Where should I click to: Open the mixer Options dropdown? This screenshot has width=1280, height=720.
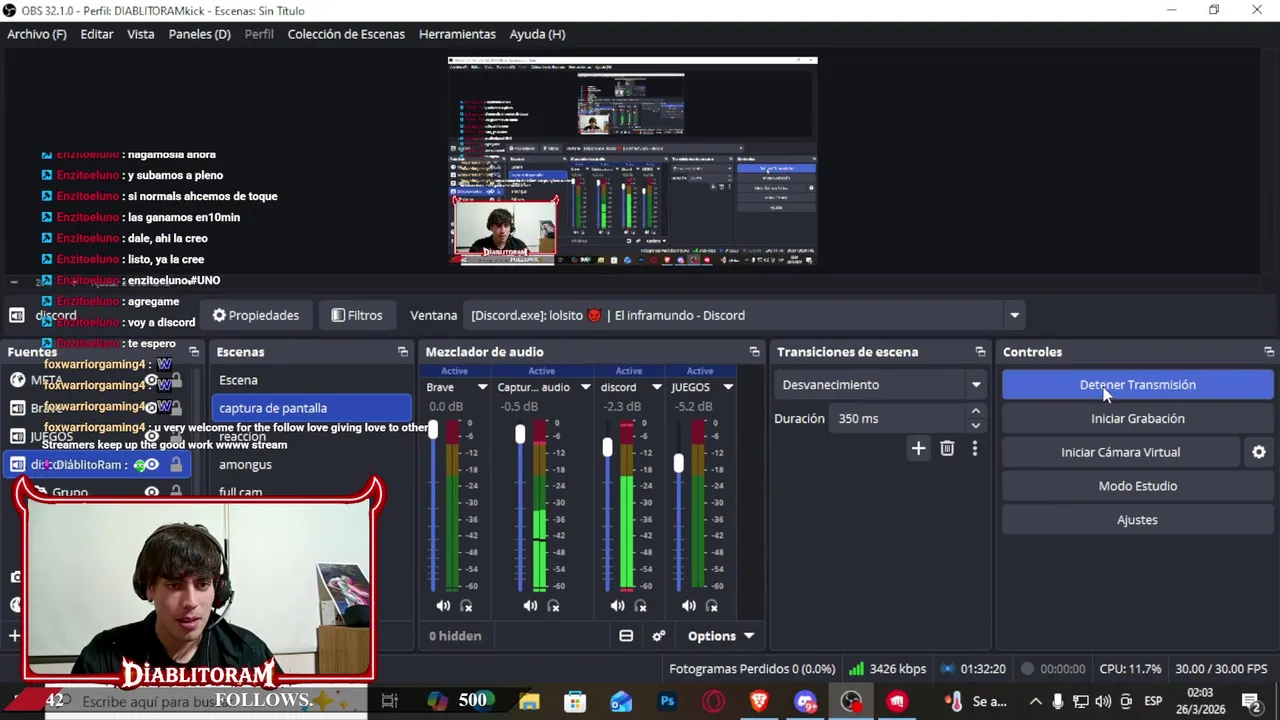click(x=720, y=636)
